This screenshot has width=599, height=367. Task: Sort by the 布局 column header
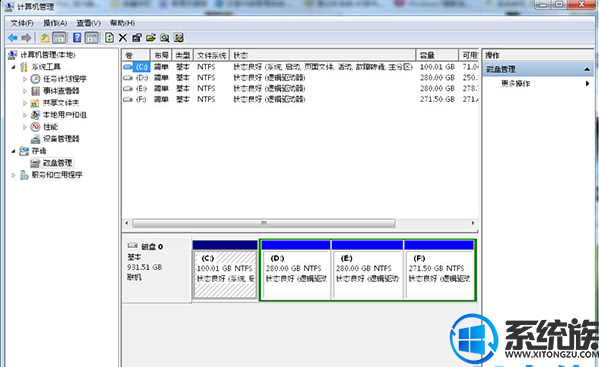161,55
